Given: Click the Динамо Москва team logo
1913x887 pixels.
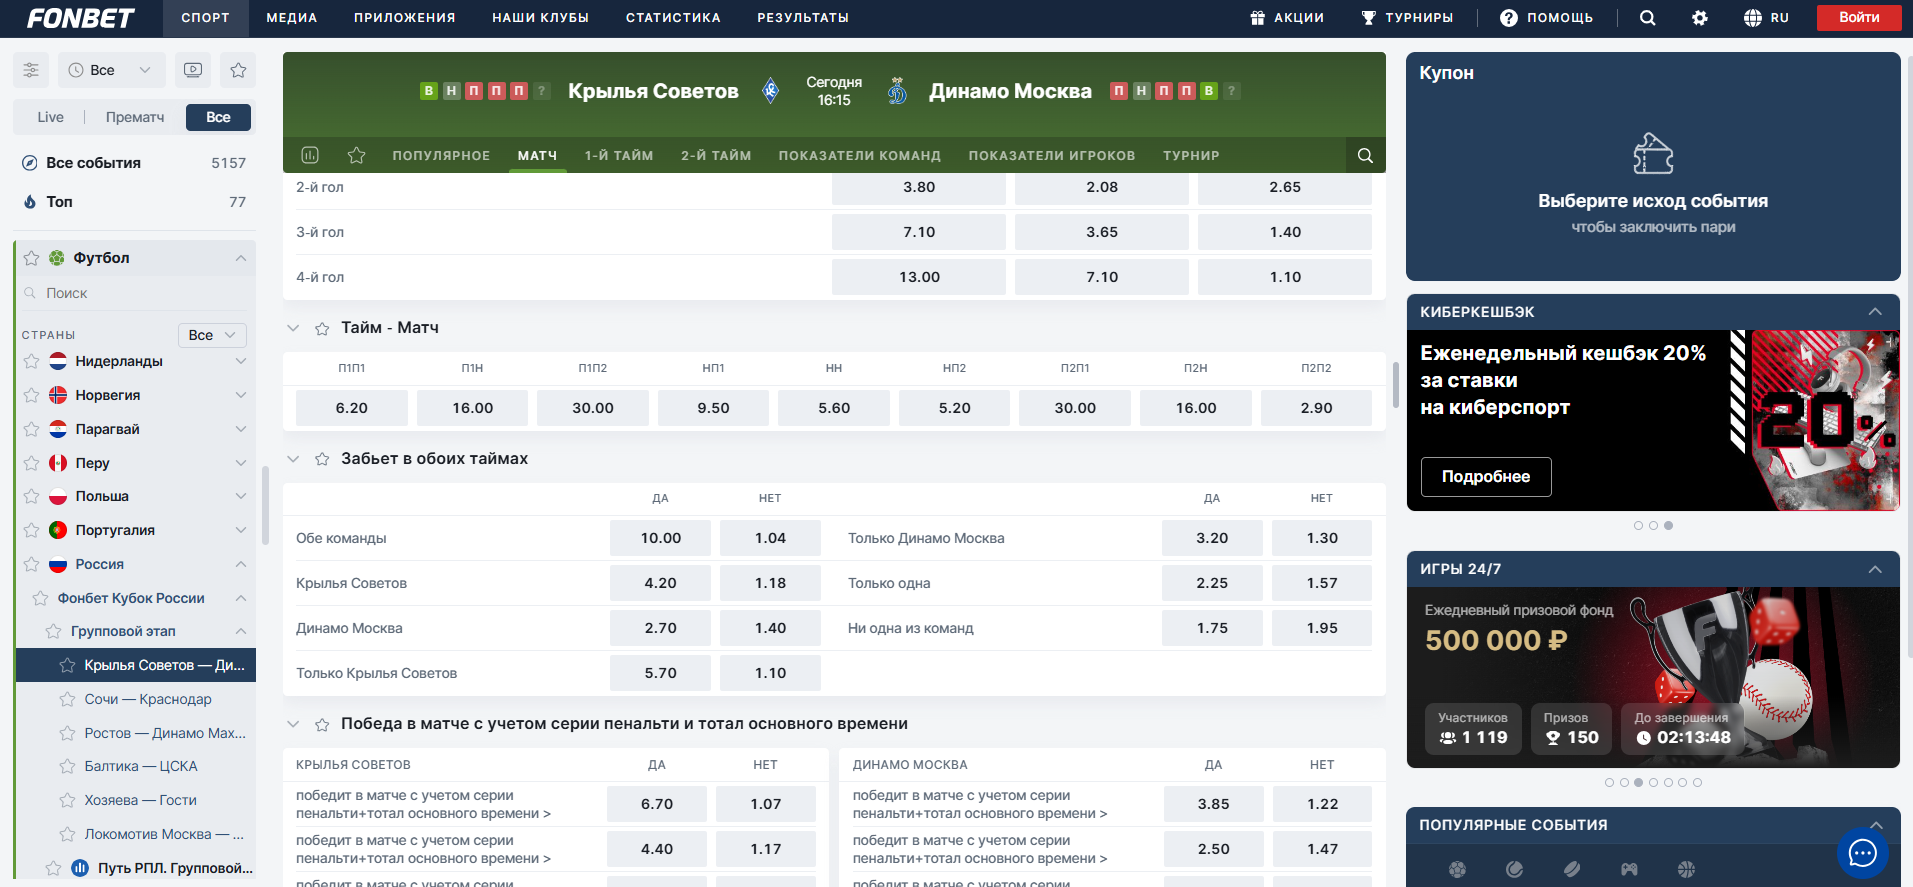Looking at the screenshot, I should tap(897, 91).
